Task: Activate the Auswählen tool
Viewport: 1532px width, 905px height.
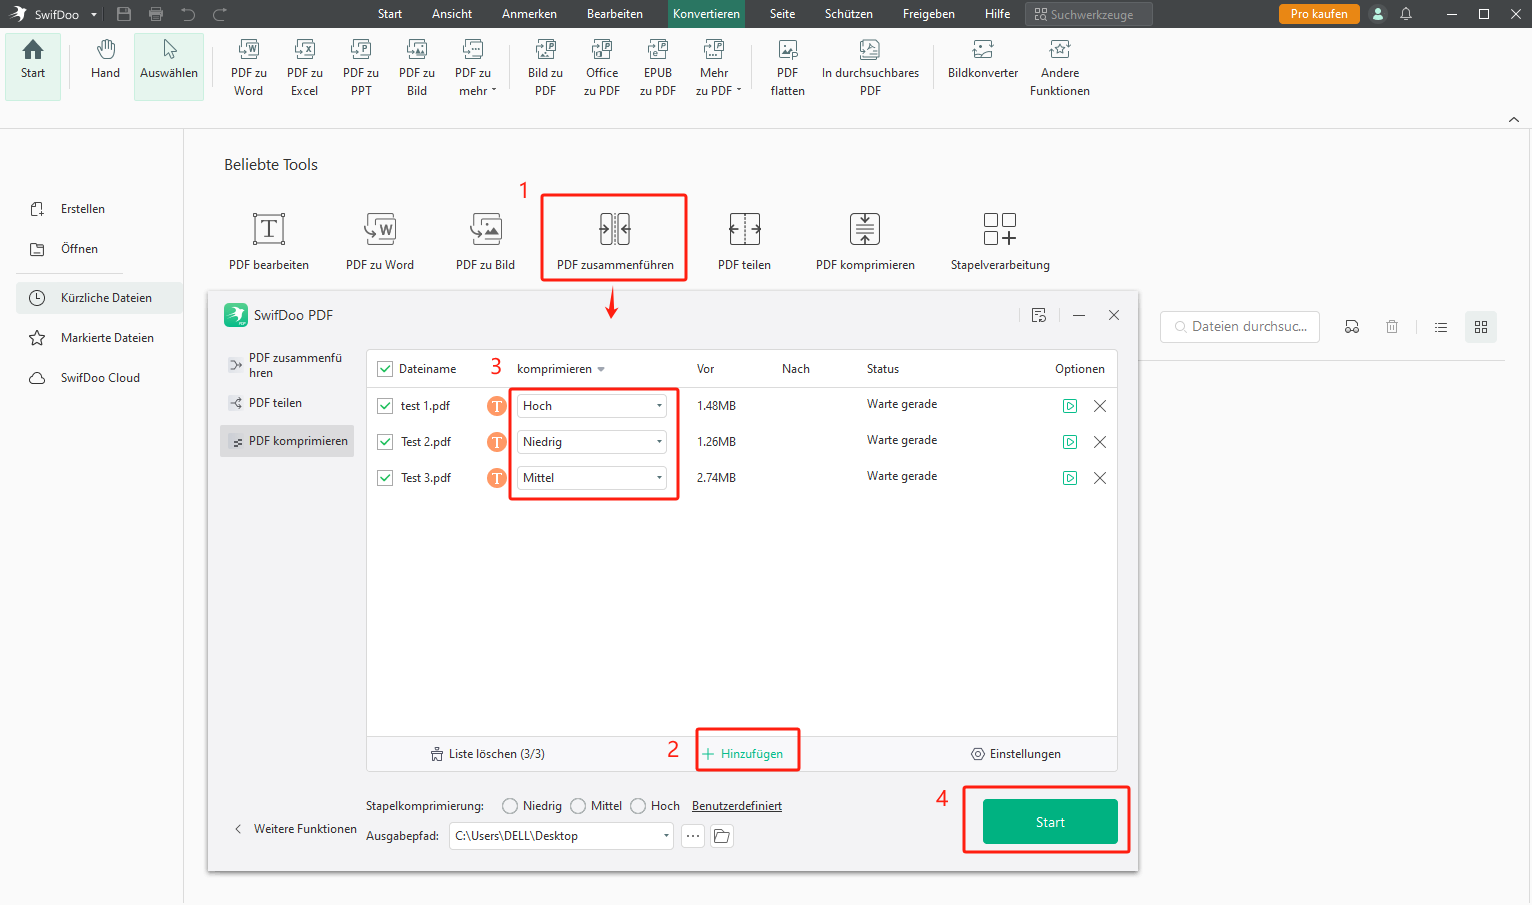Action: 169,66
